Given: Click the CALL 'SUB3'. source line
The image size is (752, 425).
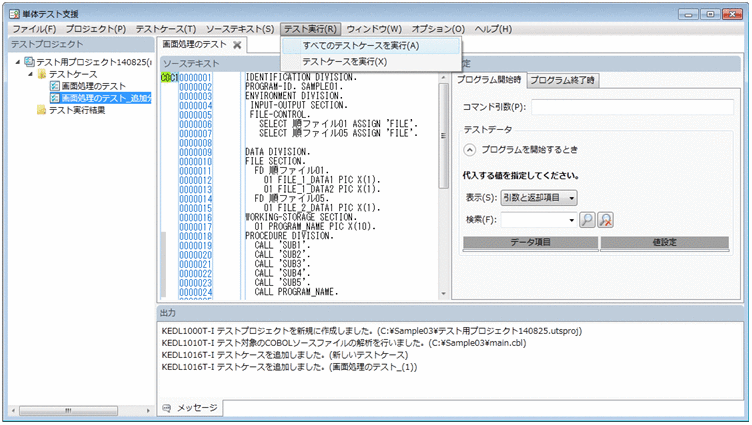Looking at the screenshot, I should click(x=282, y=264).
